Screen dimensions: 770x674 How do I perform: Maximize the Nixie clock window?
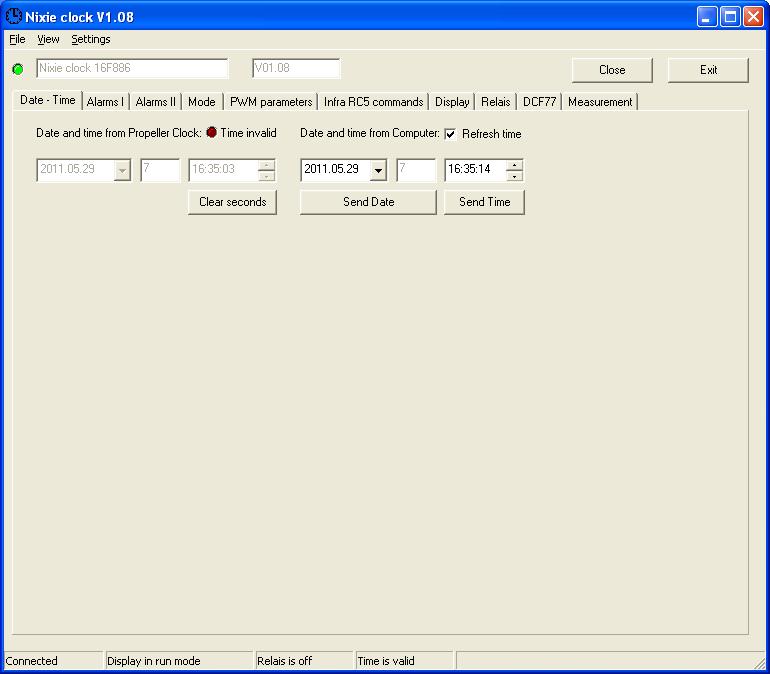point(730,17)
